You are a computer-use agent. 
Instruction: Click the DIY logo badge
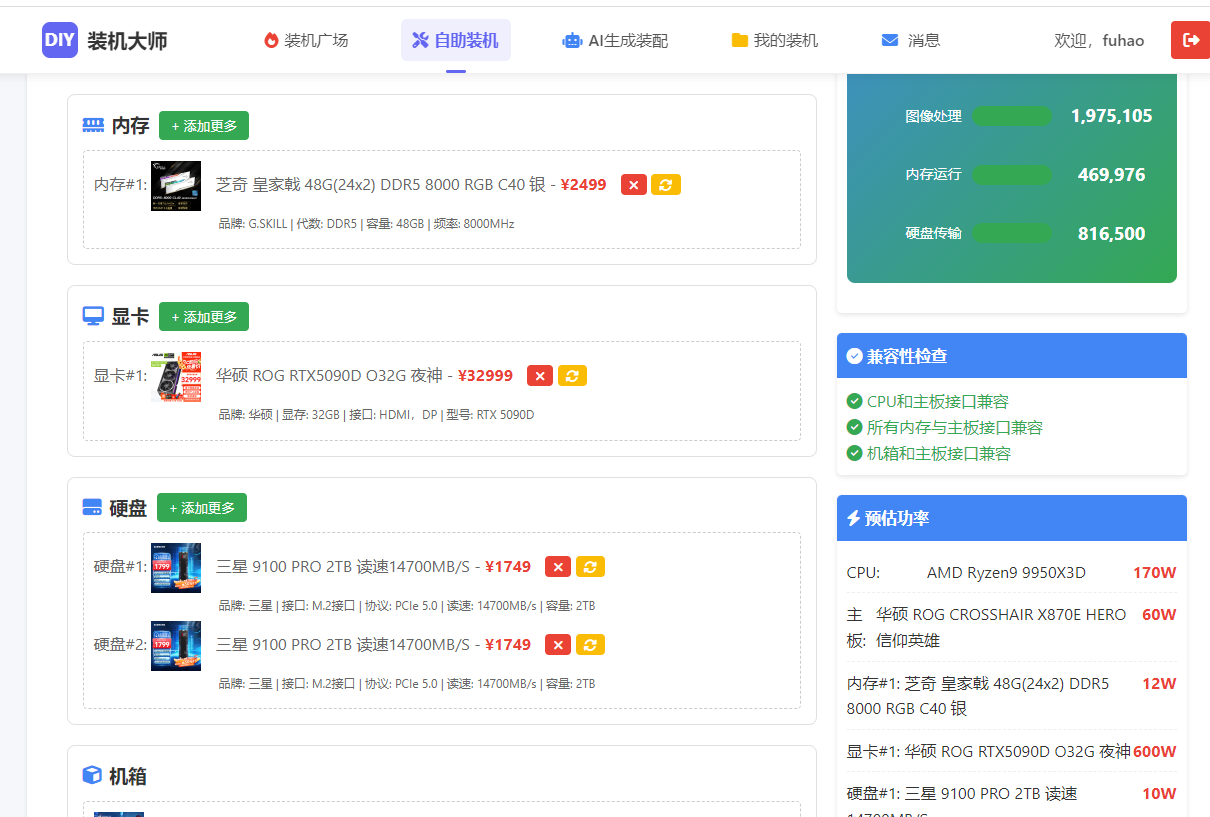[60, 40]
